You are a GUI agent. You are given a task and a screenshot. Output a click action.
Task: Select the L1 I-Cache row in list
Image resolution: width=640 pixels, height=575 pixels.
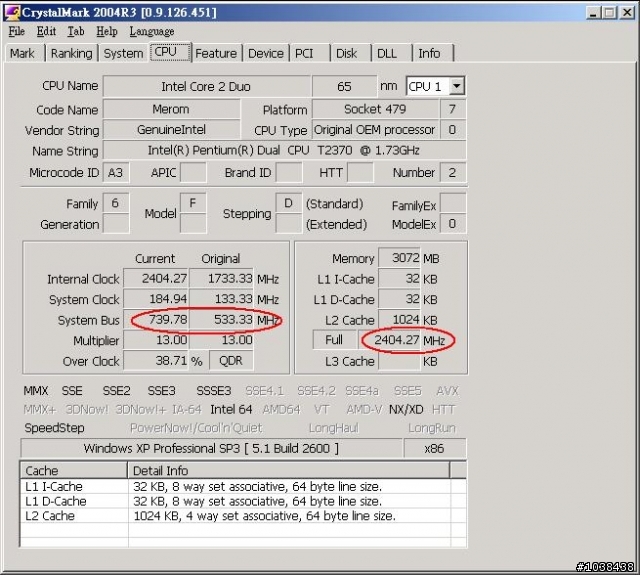click(x=243, y=486)
